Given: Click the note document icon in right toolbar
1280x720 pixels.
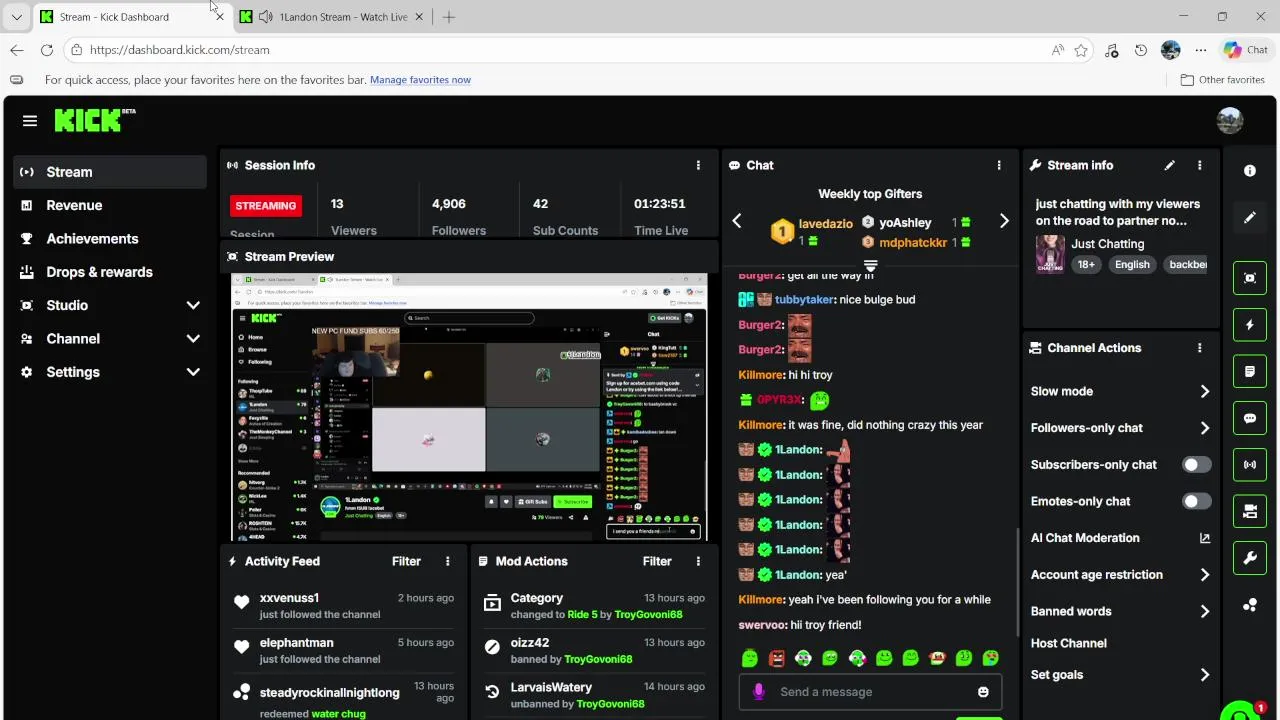Looking at the screenshot, I should point(1250,371).
